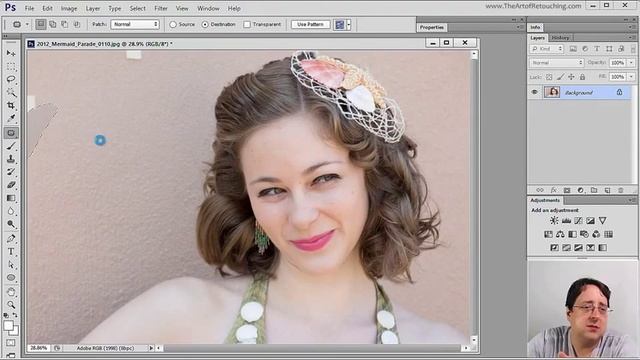Click the Background layer thumbnail
640x360 pixels.
[551, 92]
